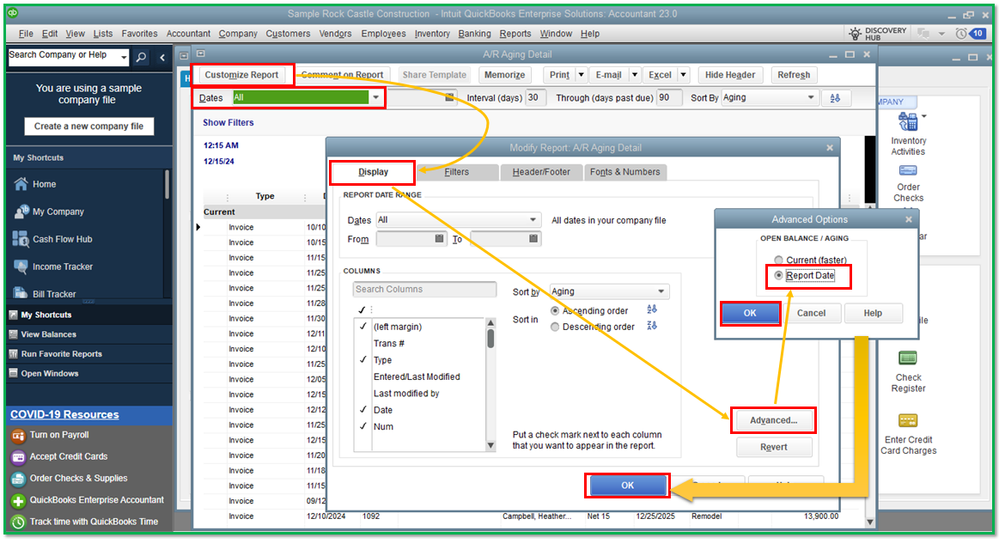The image size is (999, 539).
Task: Open Sort by dropdown in Modify Report dialog
Action: coord(661,291)
